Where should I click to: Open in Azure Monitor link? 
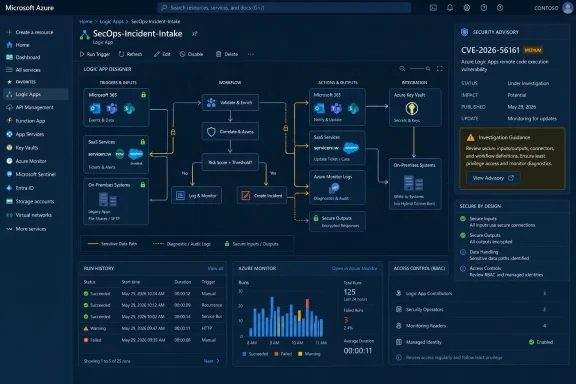tap(354, 269)
